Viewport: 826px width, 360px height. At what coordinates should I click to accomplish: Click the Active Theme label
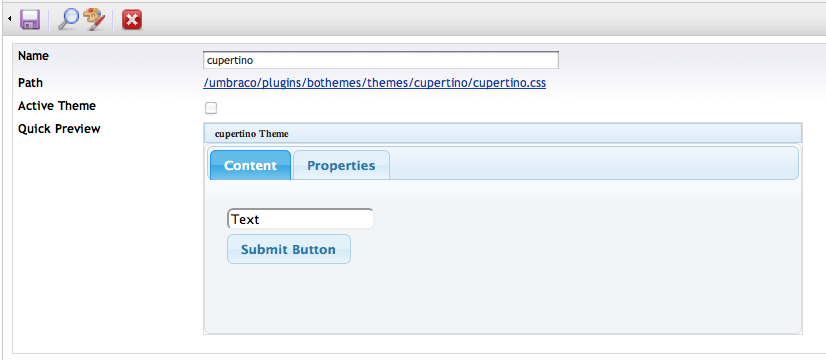[57, 106]
